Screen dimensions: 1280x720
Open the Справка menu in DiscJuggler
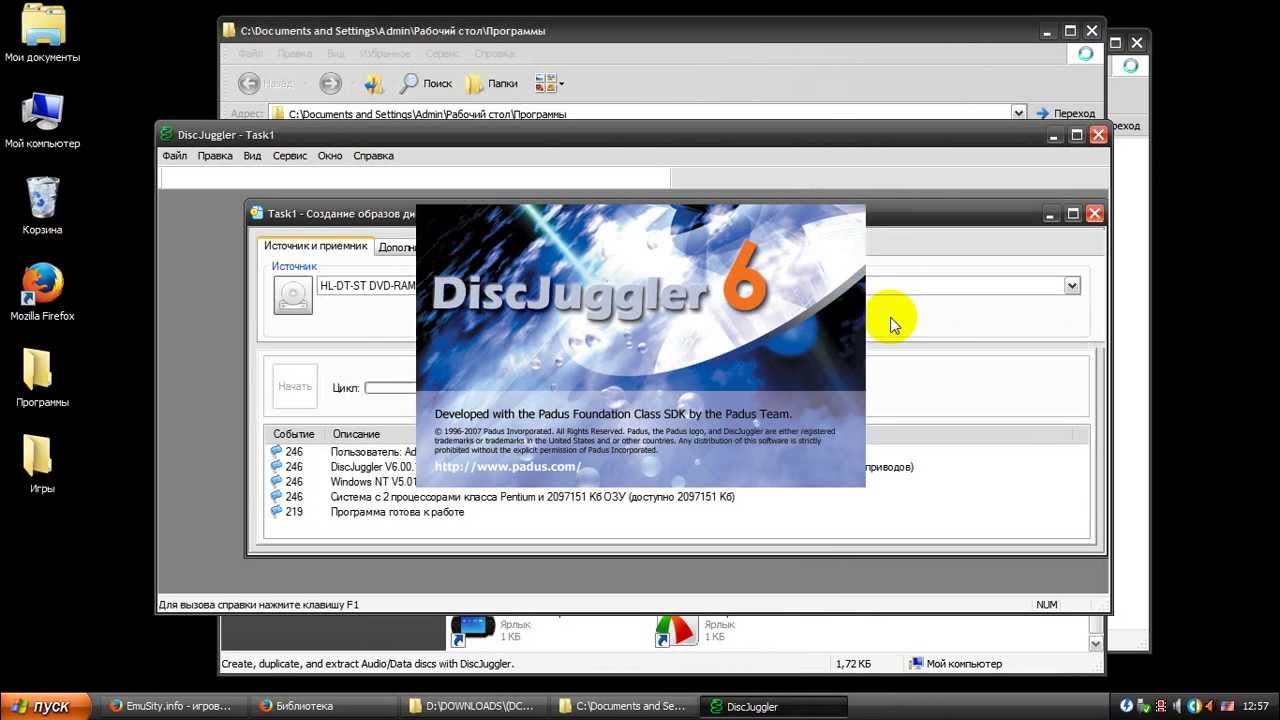tap(374, 156)
